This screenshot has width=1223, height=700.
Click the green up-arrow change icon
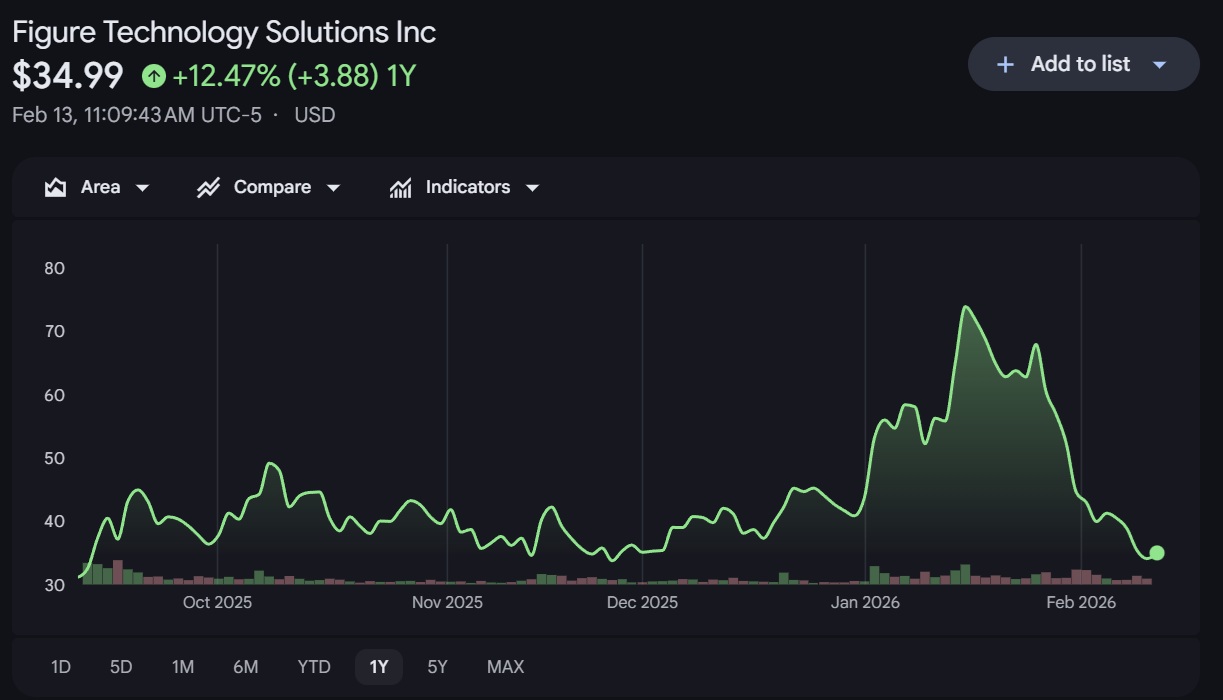tap(153, 76)
